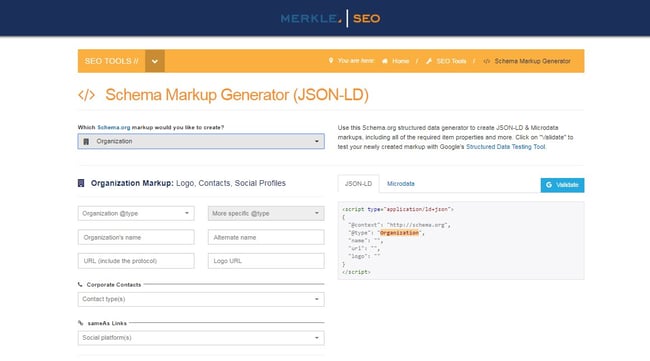Focus the Logo URL field

tap(266, 261)
